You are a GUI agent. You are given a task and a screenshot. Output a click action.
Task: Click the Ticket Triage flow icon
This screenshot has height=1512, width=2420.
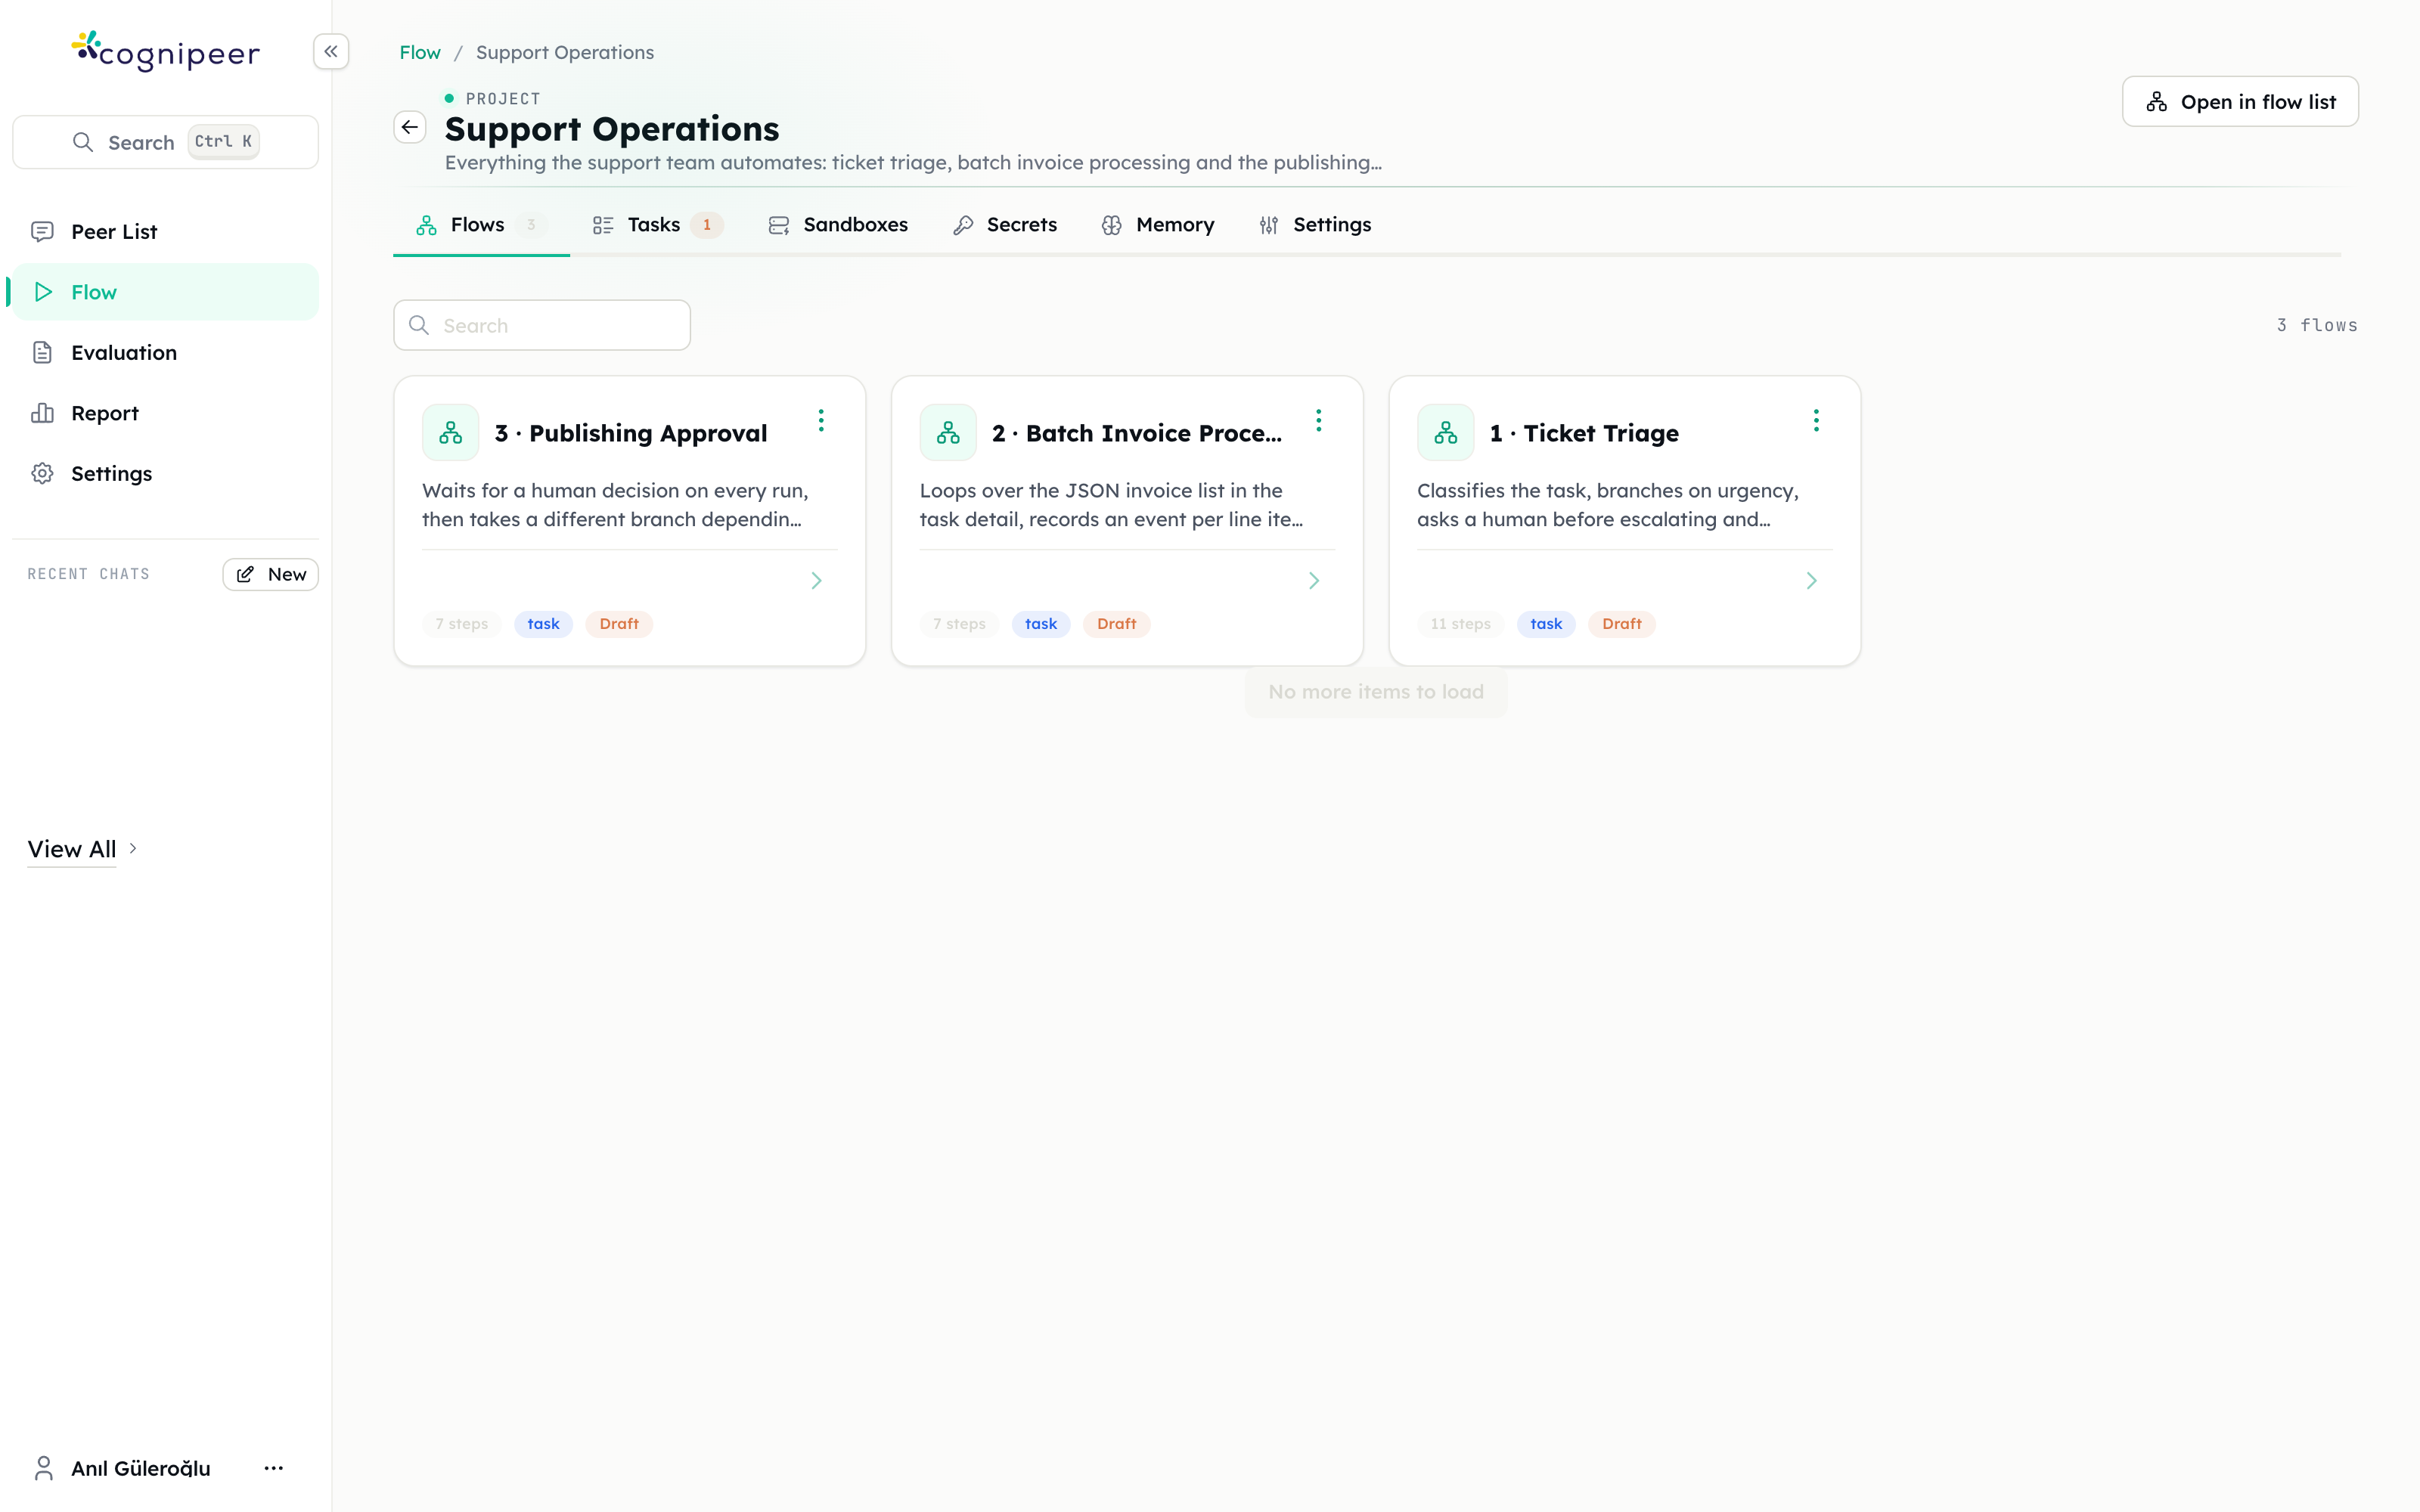pos(1446,432)
